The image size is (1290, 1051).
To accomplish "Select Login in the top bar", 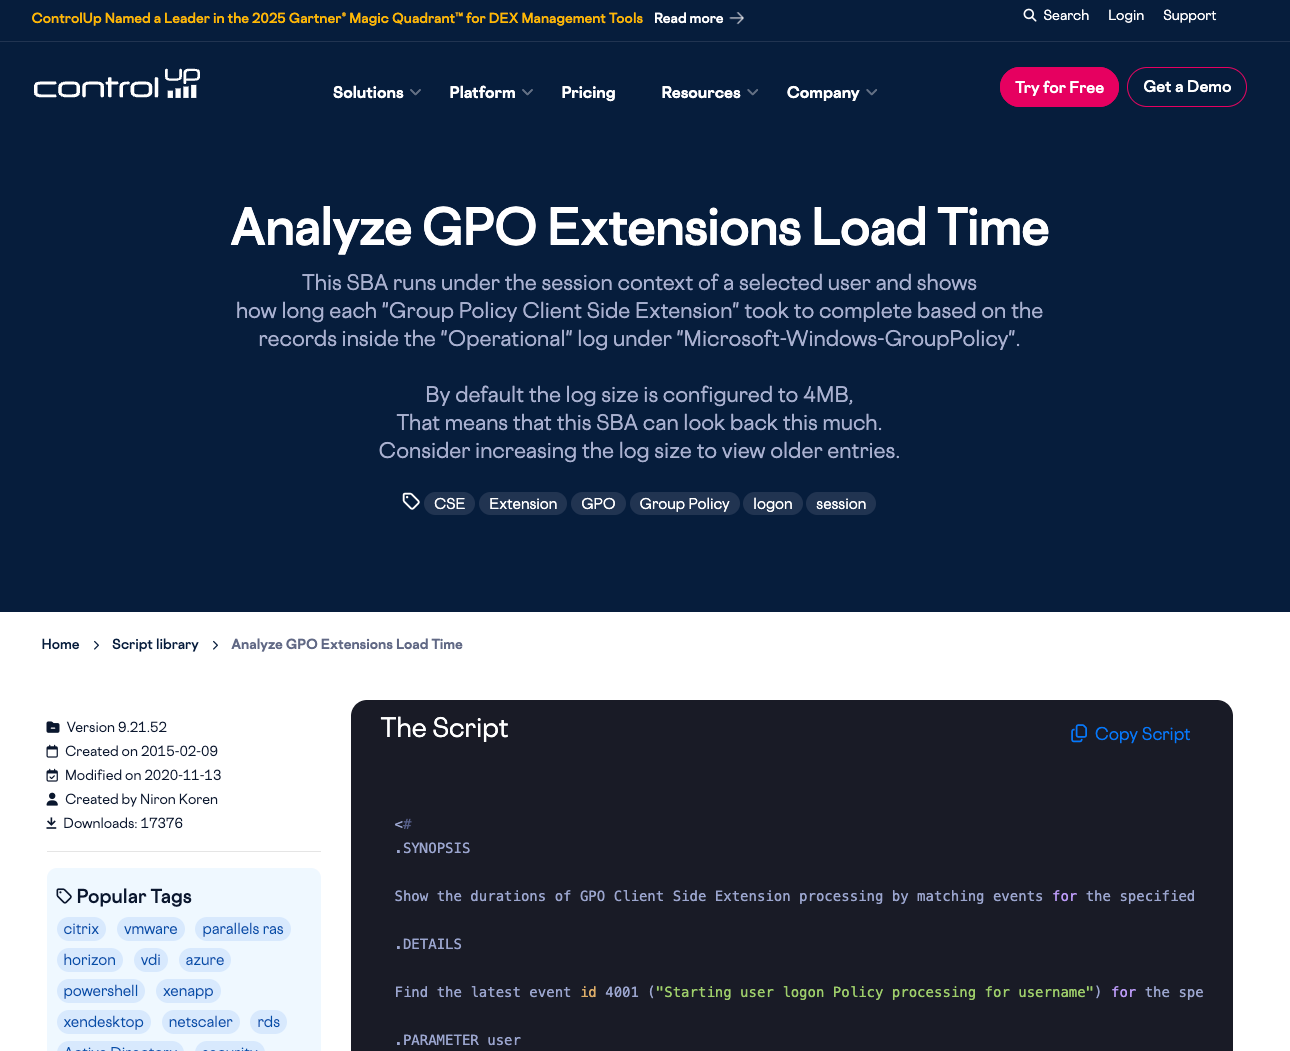I will pyautogui.click(x=1126, y=15).
